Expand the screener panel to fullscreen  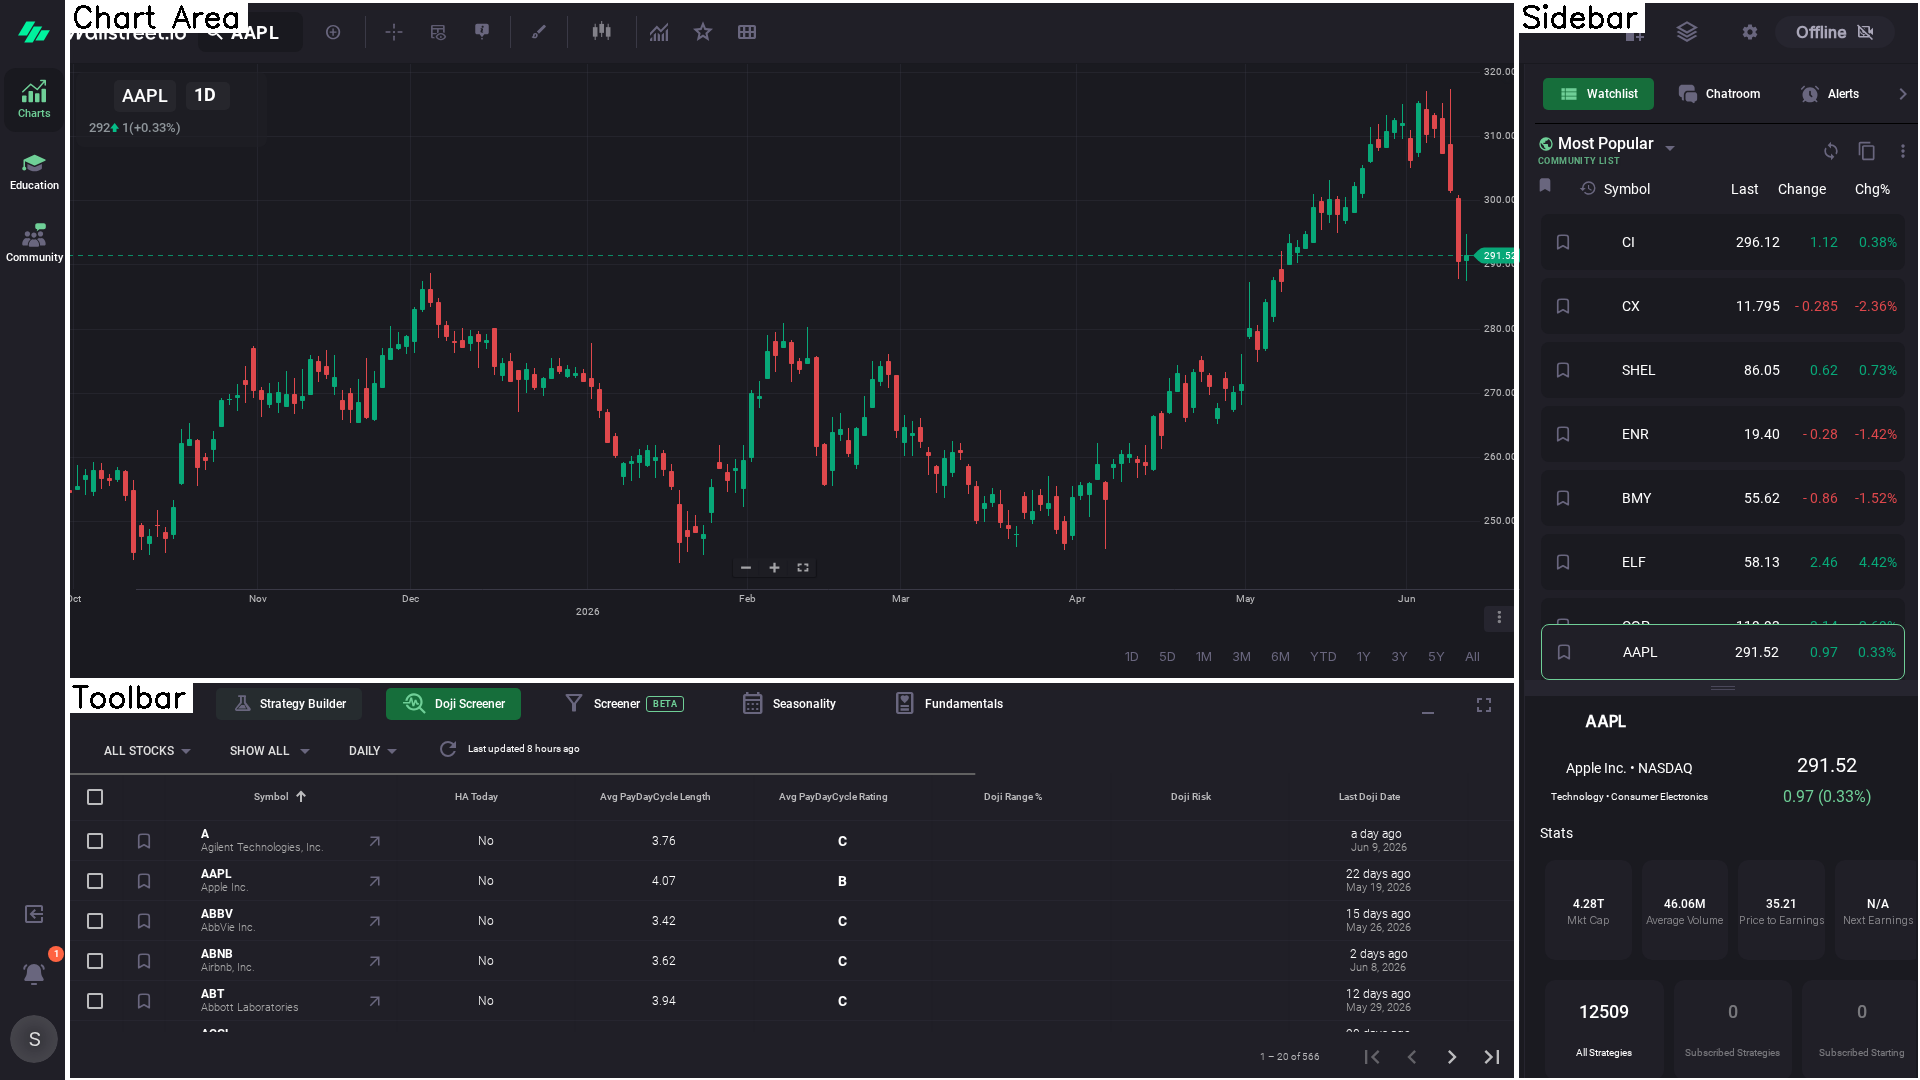[x=1484, y=705]
